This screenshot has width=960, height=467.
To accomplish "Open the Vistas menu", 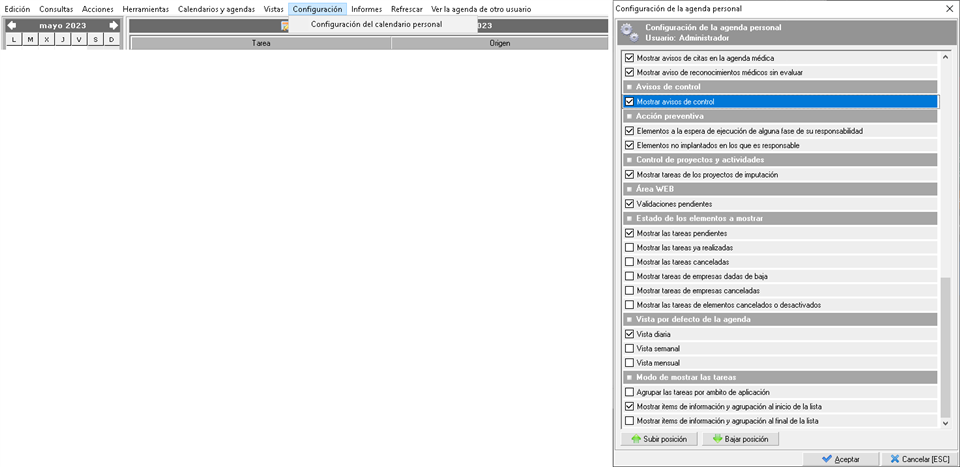I will click(x=274, y=9).
